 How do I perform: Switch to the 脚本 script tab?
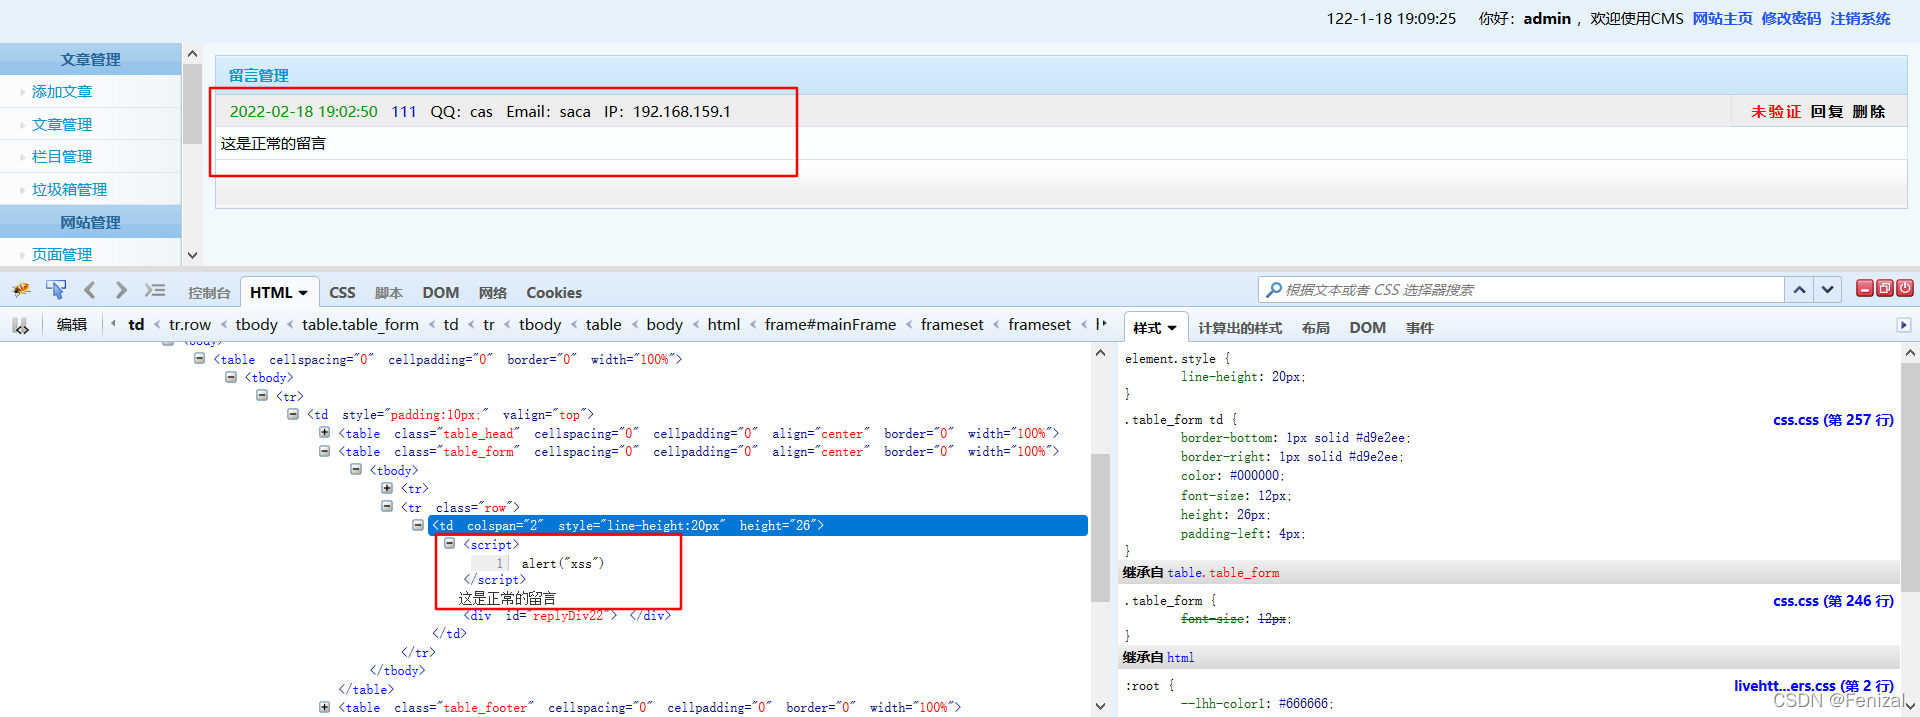click(x=389, y=293)
